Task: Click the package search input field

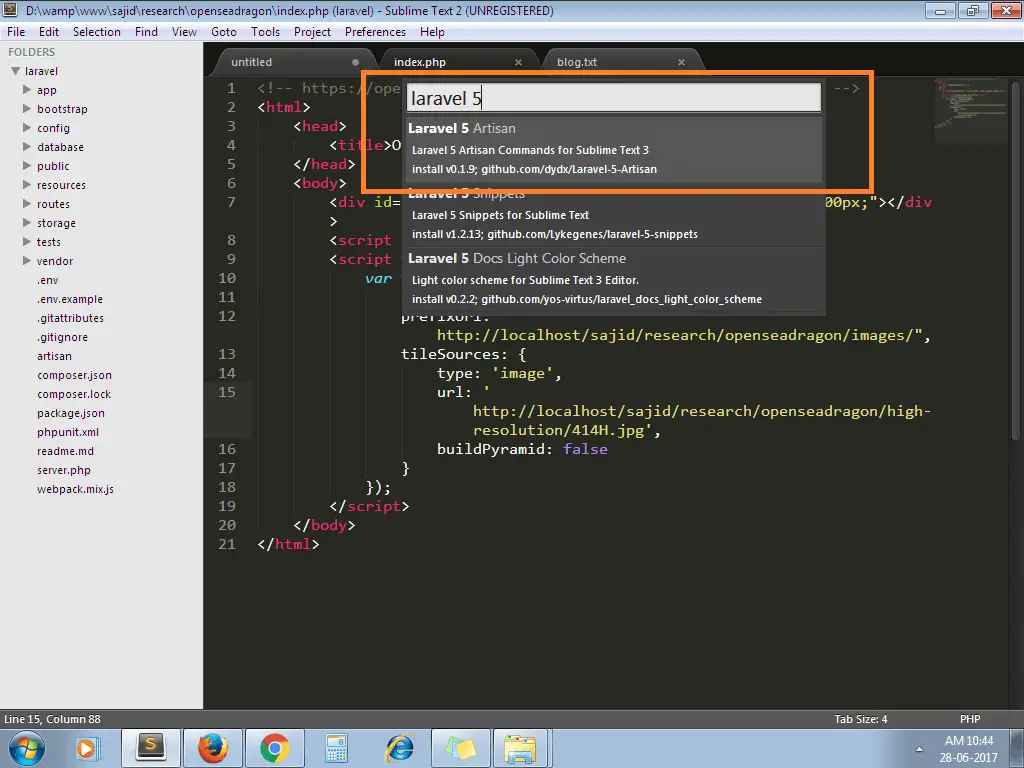Action: point(613,98)
